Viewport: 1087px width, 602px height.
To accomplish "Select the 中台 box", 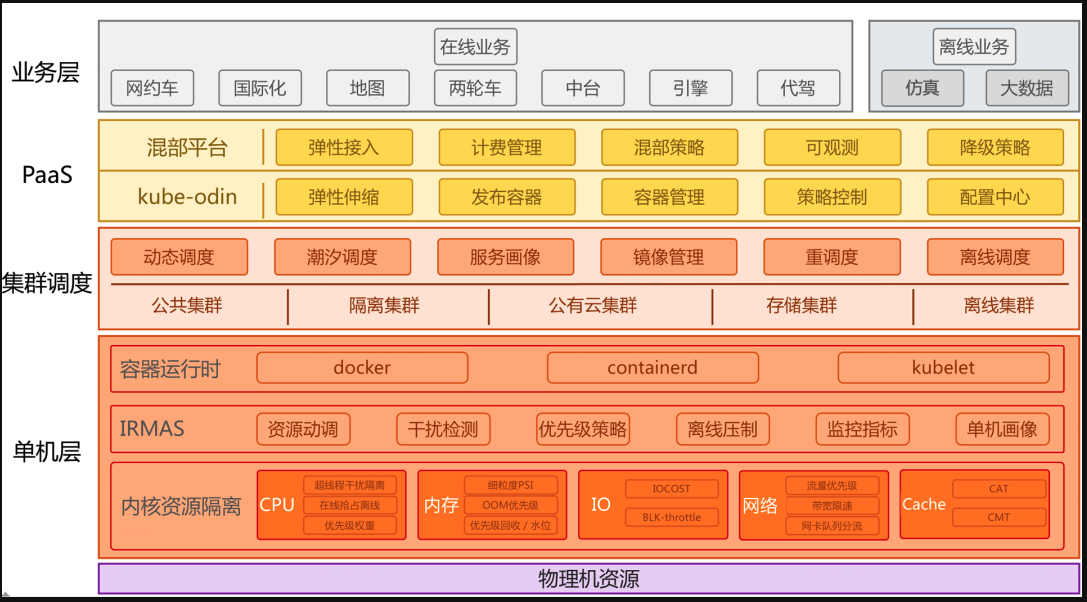I will 582,88.
